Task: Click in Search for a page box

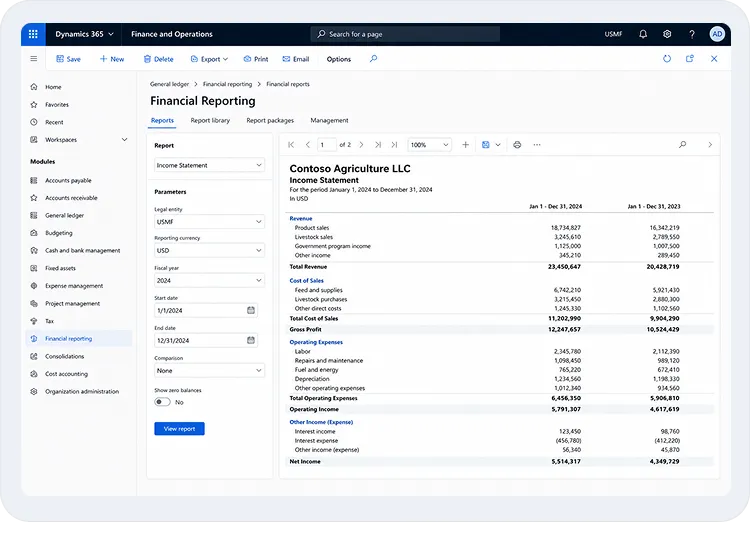Action: (405, 34)
